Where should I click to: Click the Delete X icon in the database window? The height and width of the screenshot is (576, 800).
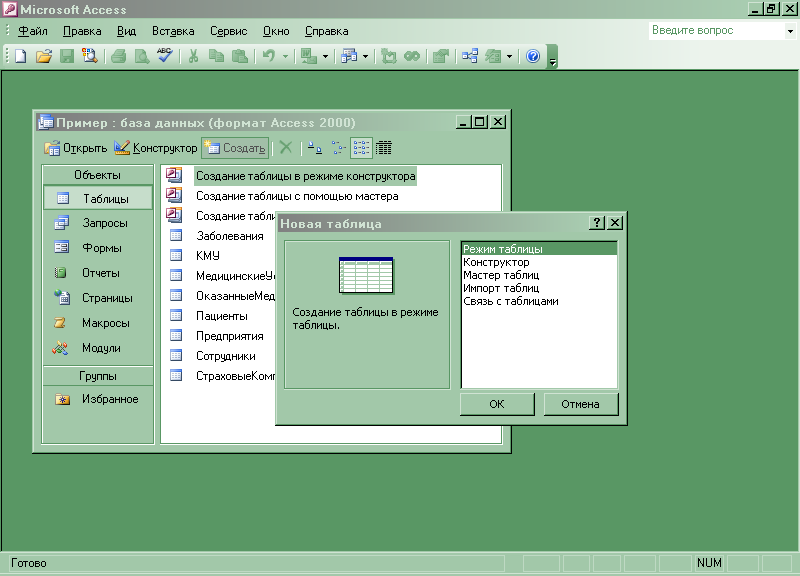point(286,148)
